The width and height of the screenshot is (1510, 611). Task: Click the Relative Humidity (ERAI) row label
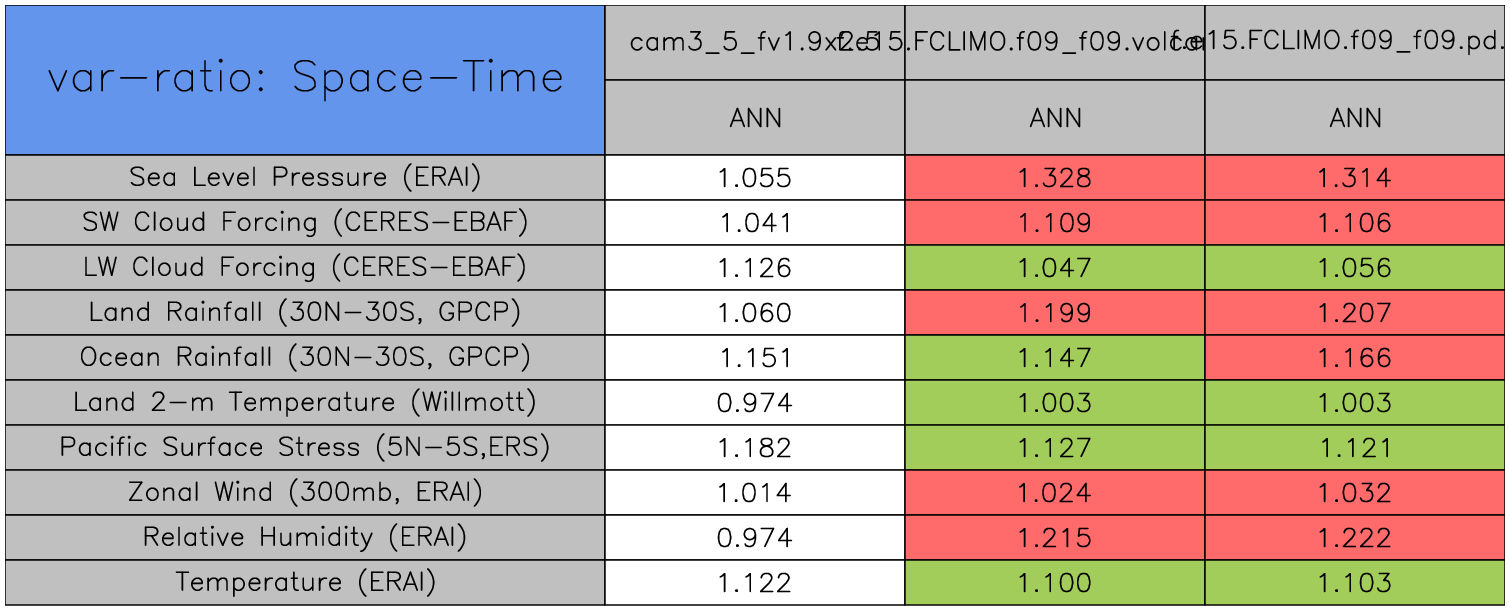[x=305, y=537]
